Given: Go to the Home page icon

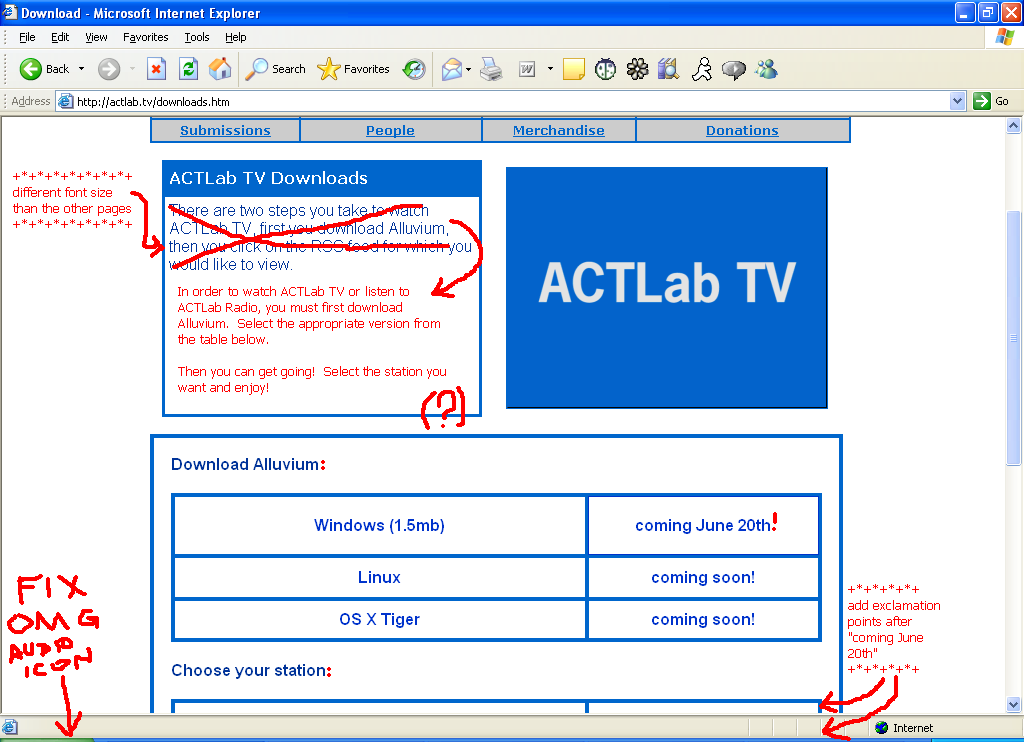Looking at the screenshot, I should click(x=220, y=69).
